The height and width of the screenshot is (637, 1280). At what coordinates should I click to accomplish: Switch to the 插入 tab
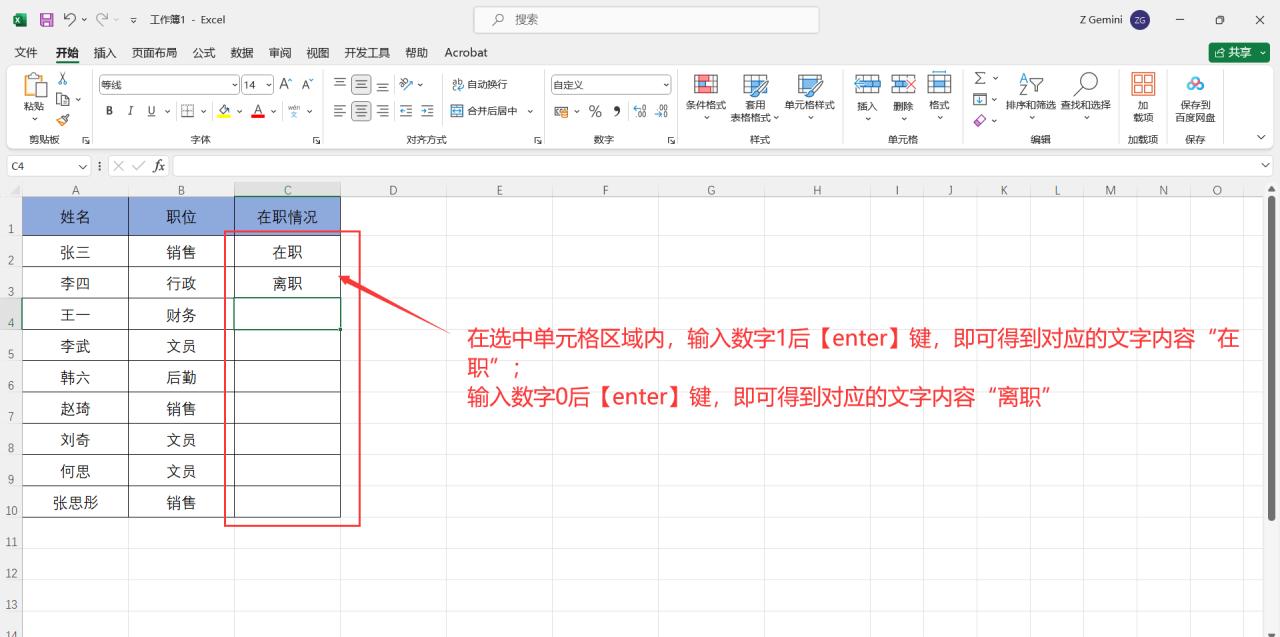click(x=105, y=53)
